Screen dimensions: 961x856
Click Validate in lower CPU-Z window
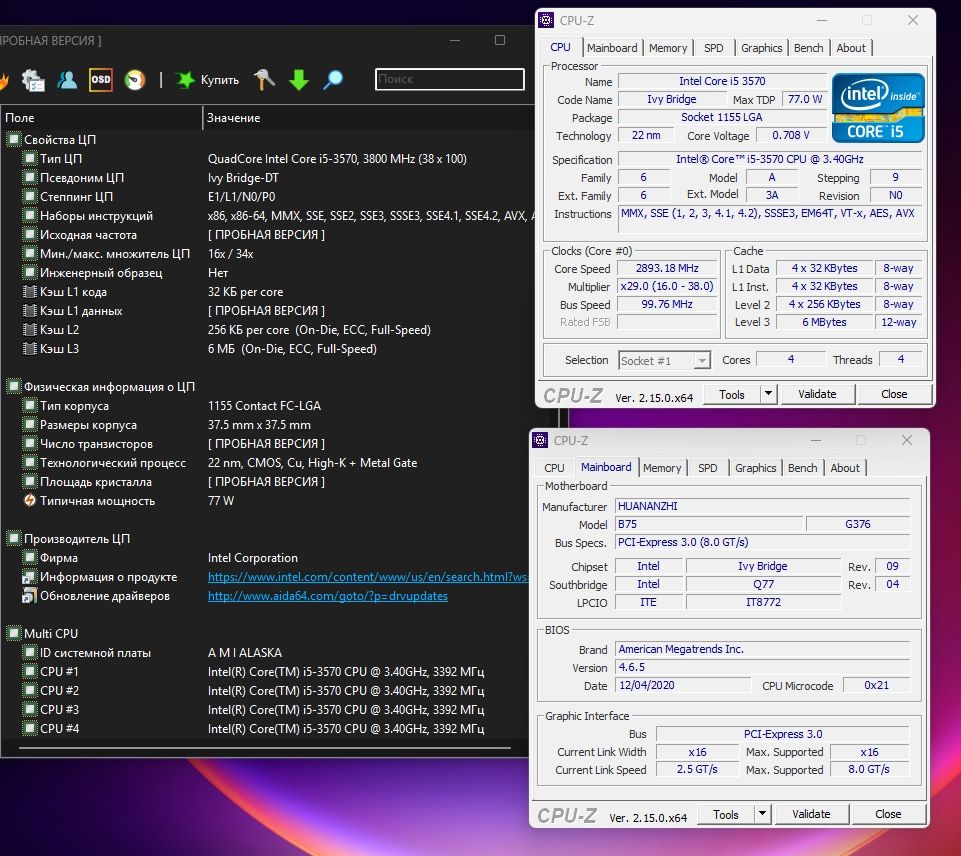(x=811, y=814)
